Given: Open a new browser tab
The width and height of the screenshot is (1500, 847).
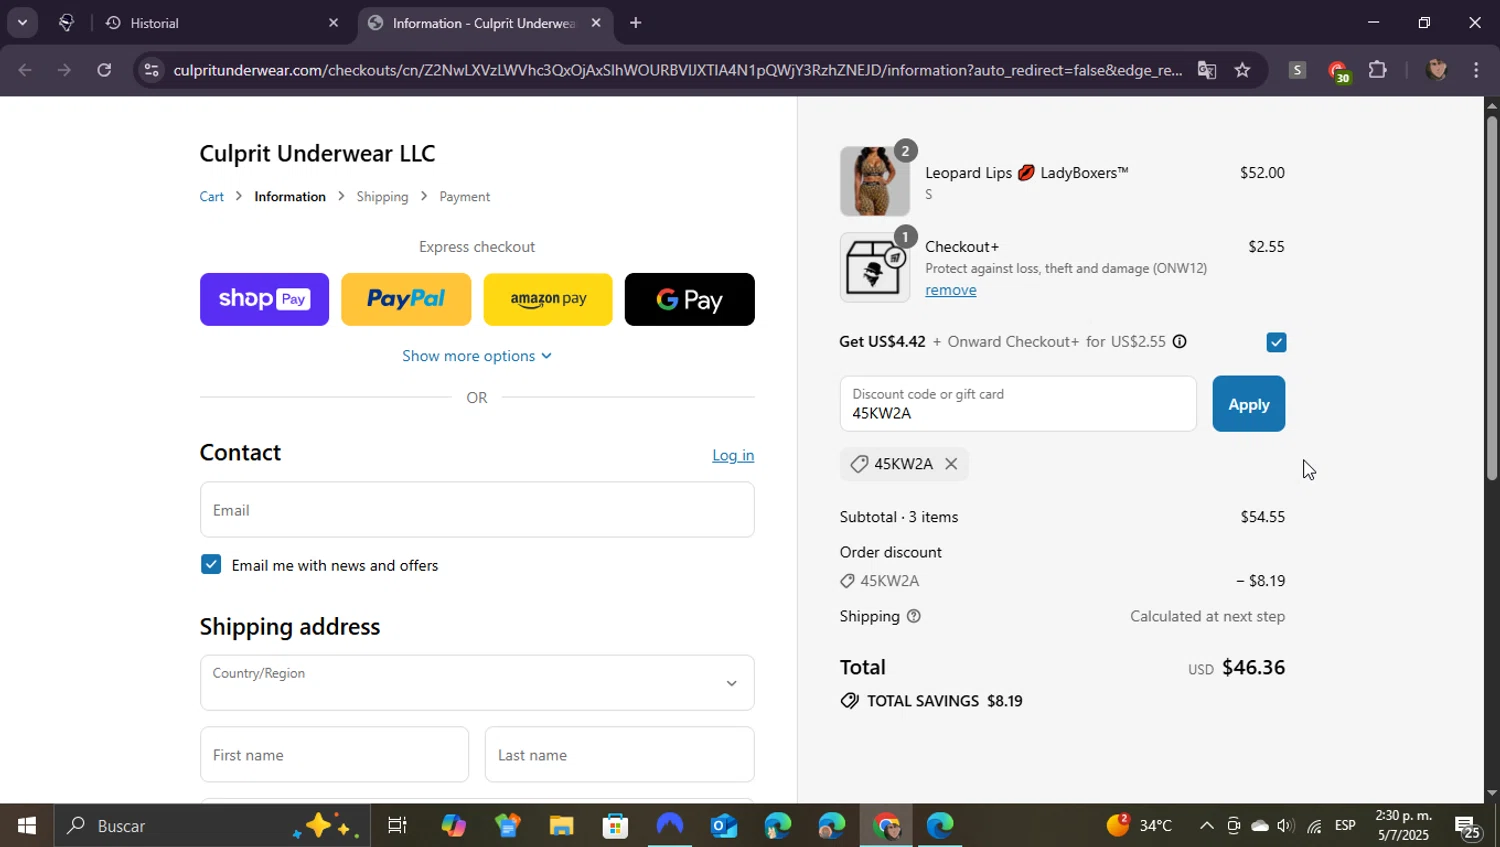Looking at the screenshot, I should [635, 23].
